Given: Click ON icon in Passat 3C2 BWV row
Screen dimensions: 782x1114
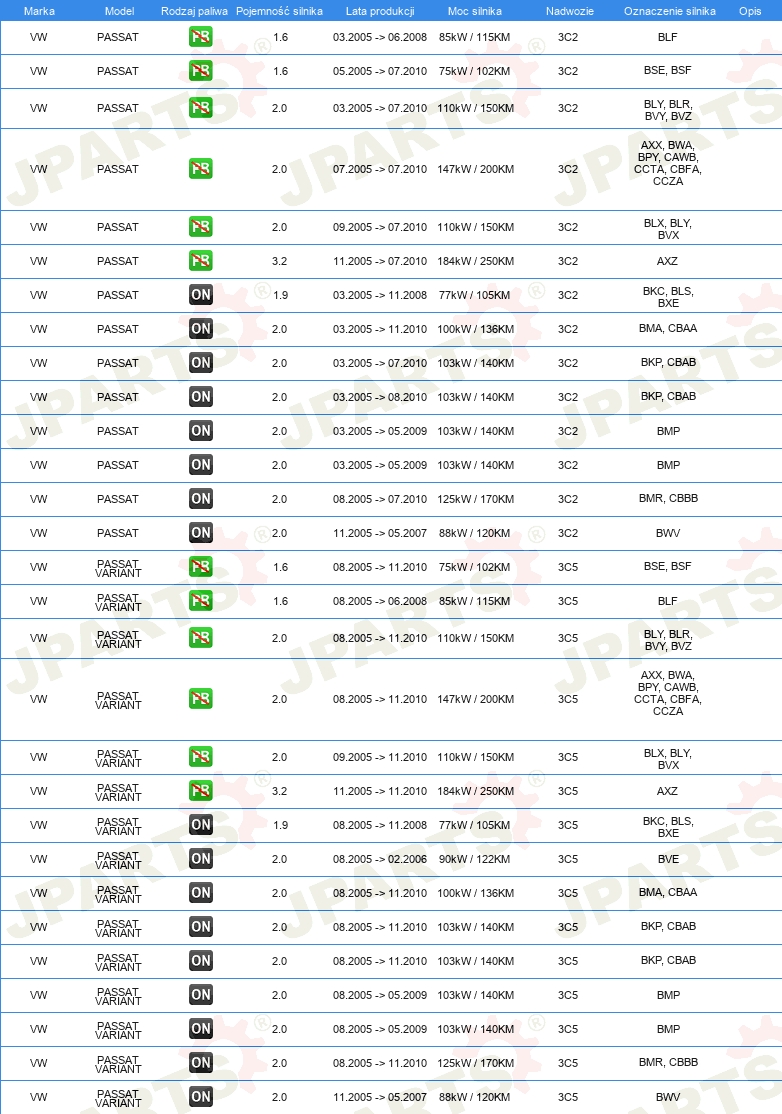Looking at the screenshot, I should 201,533.
